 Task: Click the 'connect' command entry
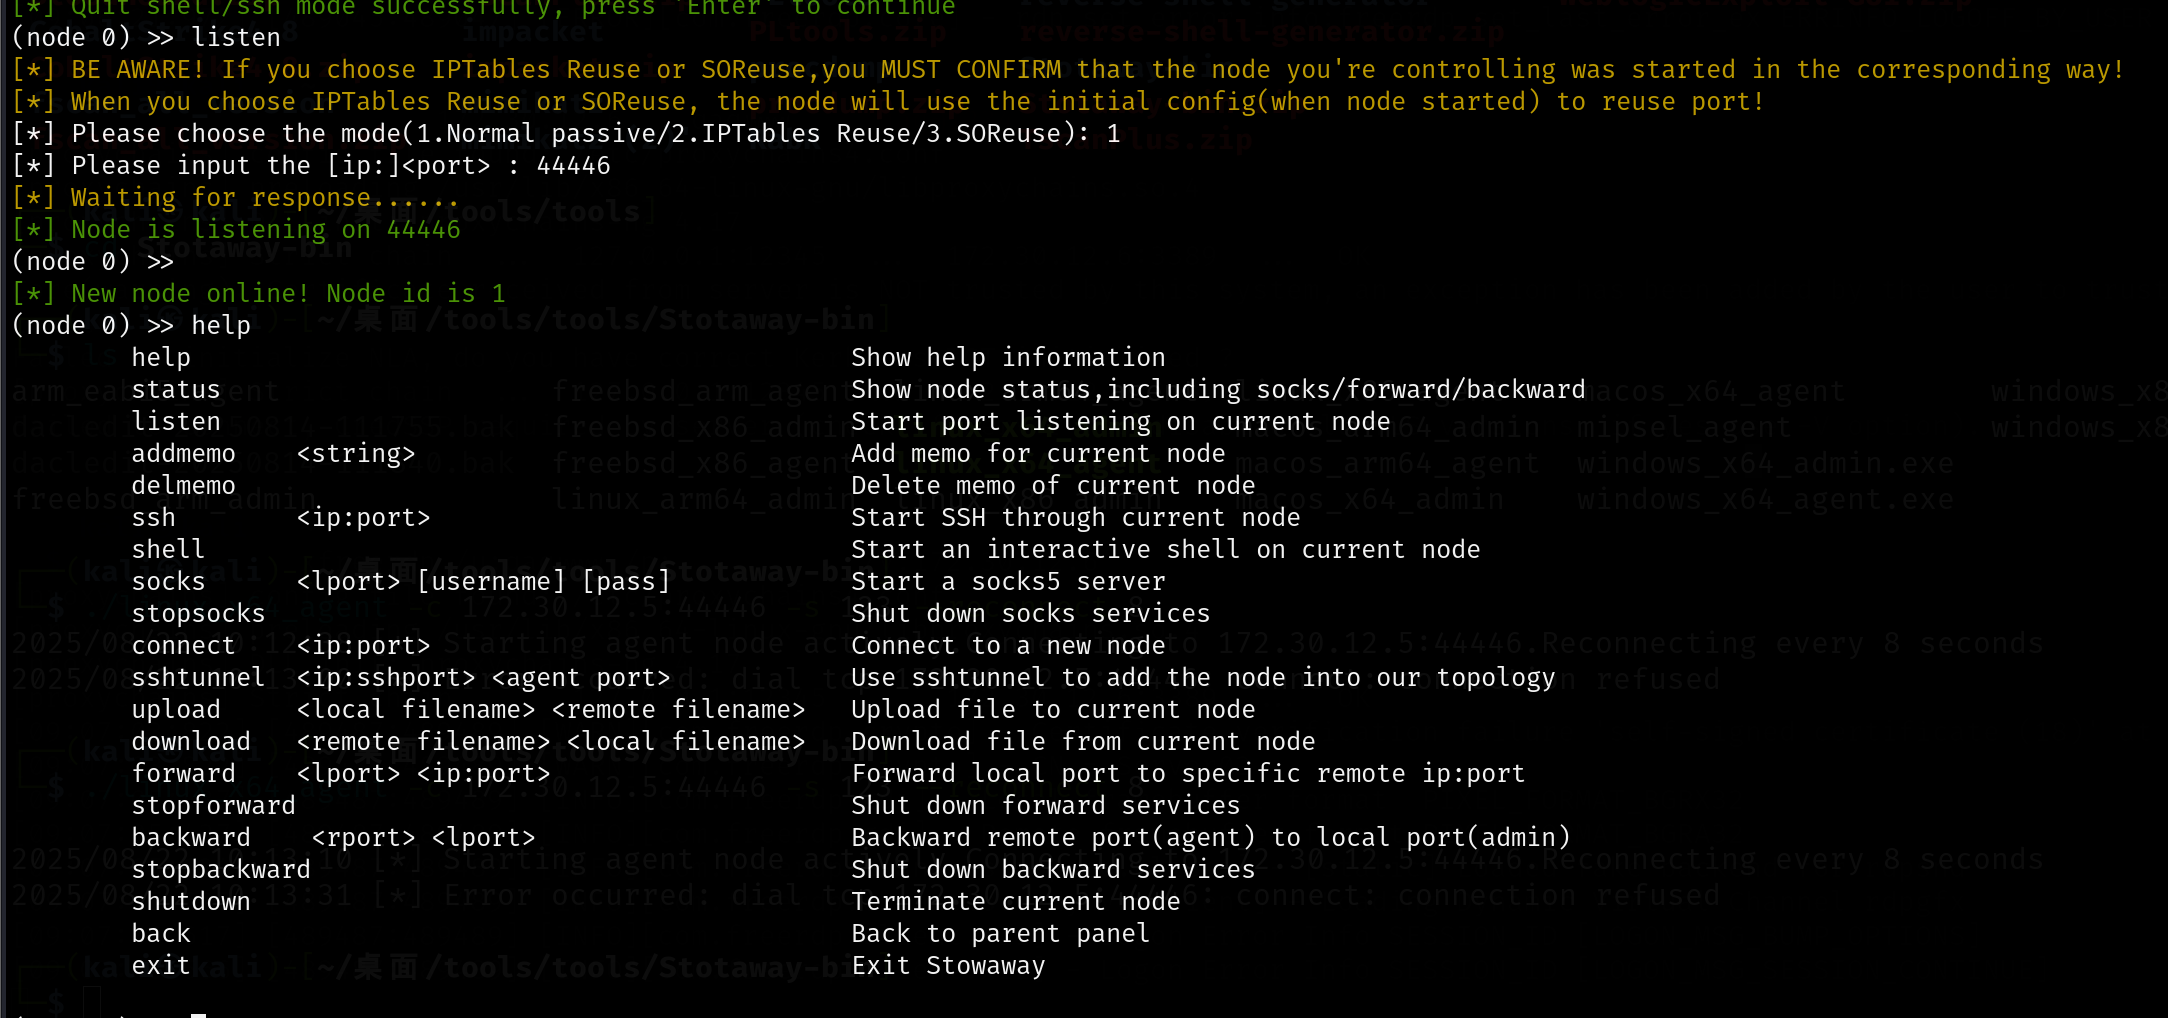point(184,645)
